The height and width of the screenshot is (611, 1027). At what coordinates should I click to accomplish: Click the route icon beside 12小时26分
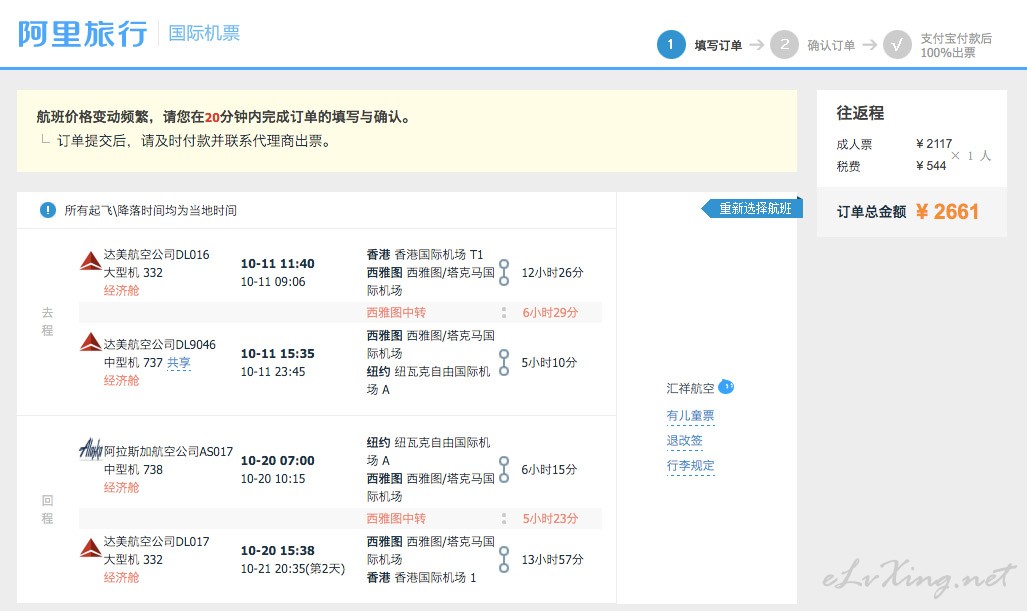pyautogui.click(x=504, y=272)
